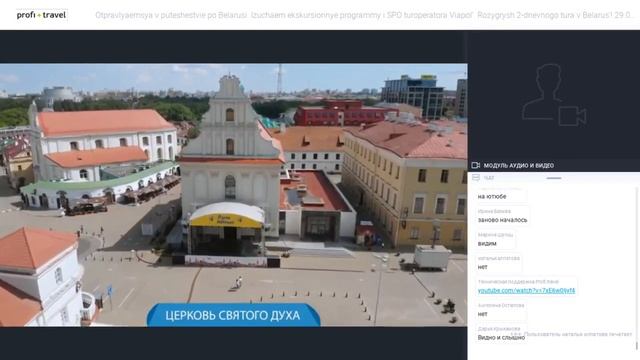Click the chat panel drag handle bar
The image size is (640, 360).
554,178
